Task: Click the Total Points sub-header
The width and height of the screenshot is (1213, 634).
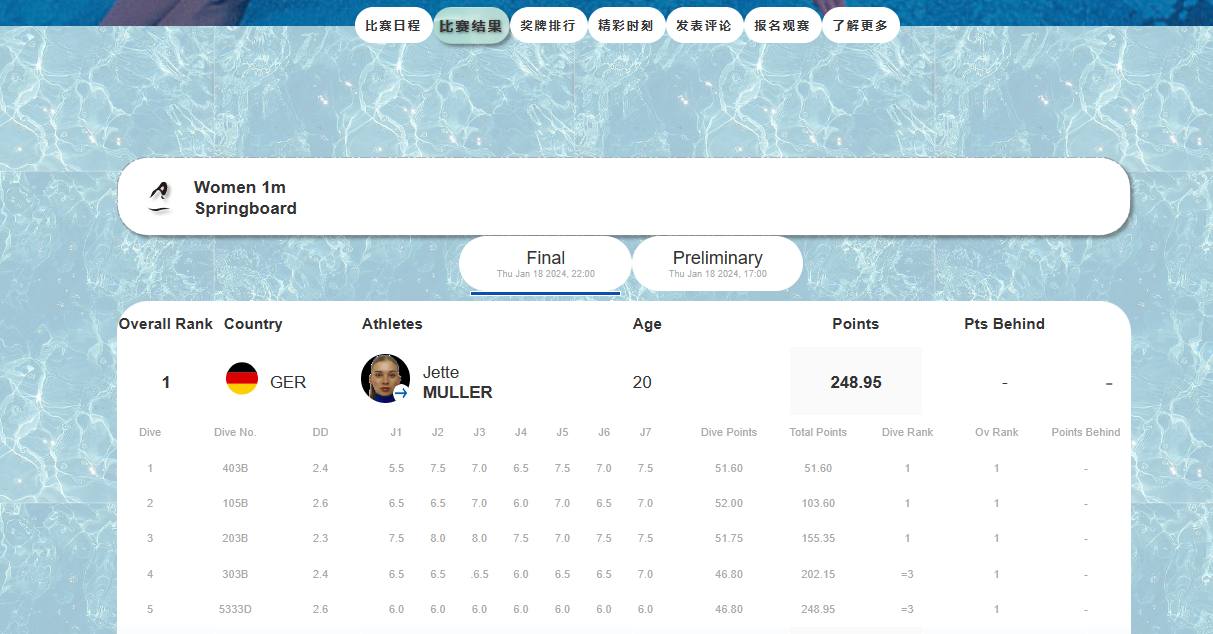Action: click(x=818, y=432)
